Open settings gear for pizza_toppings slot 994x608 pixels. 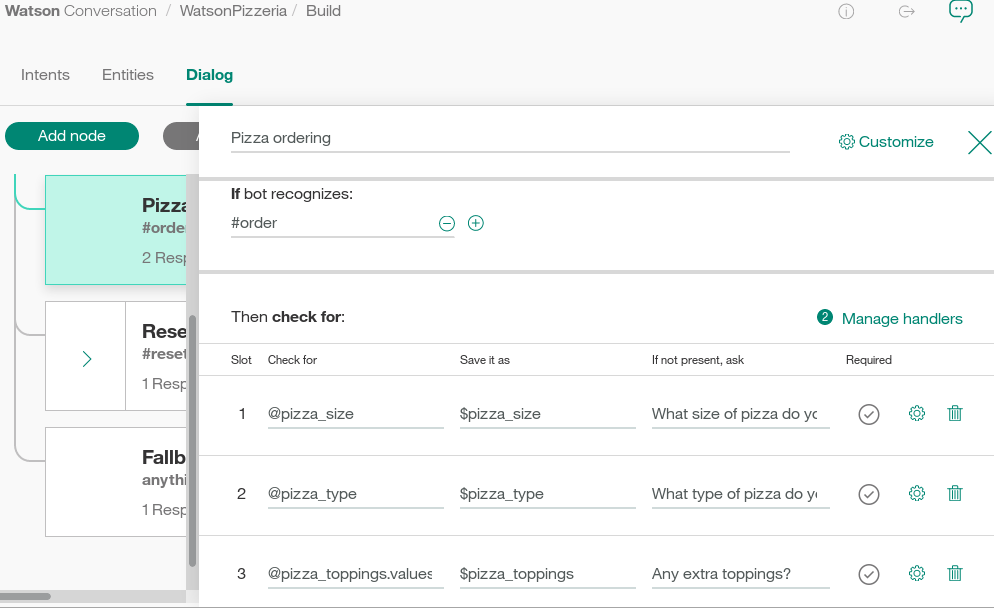(x=916, y=573)
